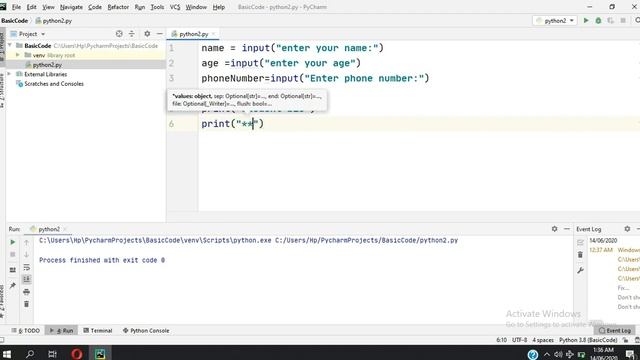Print the Run console output

click(27, 292)
